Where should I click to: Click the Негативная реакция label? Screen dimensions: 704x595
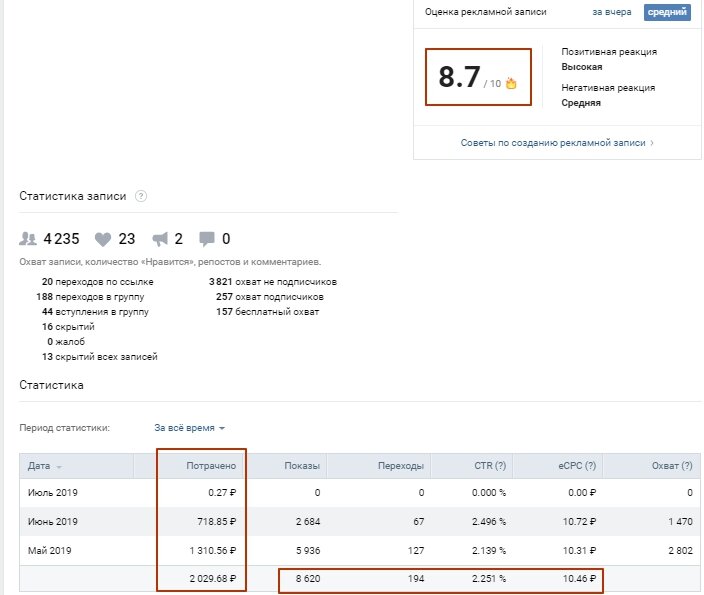608,88
